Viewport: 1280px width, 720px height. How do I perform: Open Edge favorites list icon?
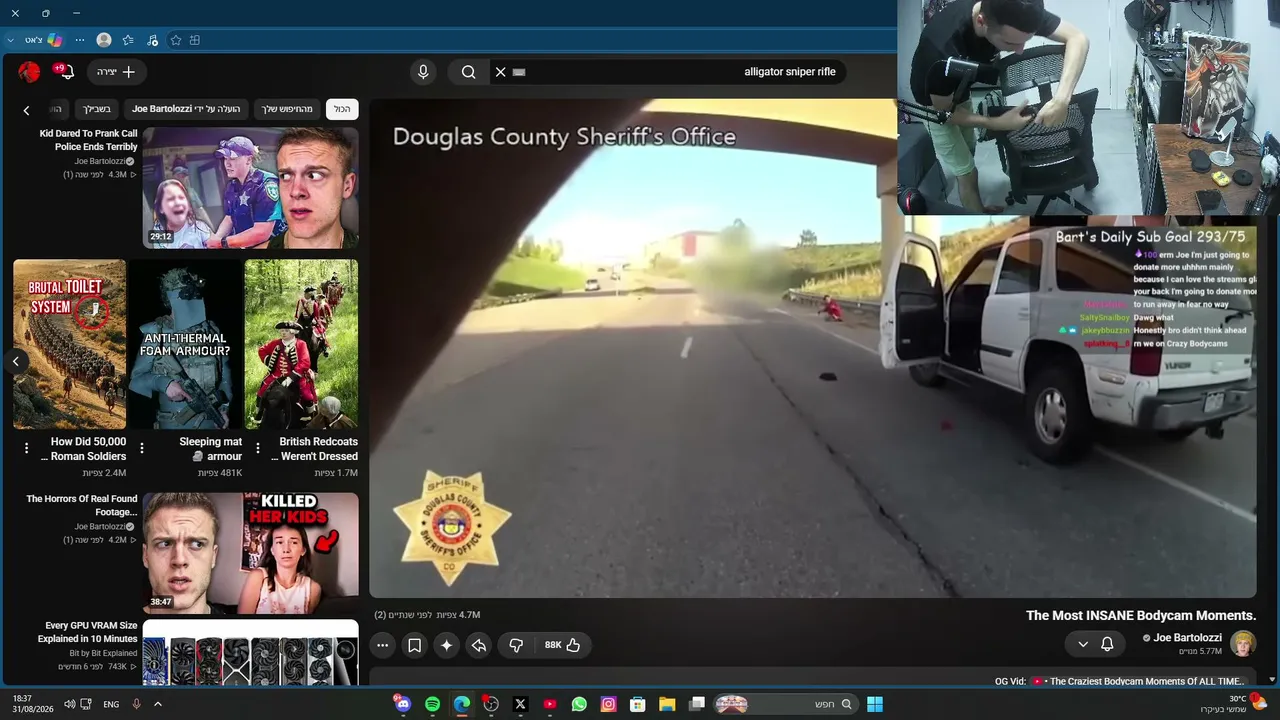128,40
